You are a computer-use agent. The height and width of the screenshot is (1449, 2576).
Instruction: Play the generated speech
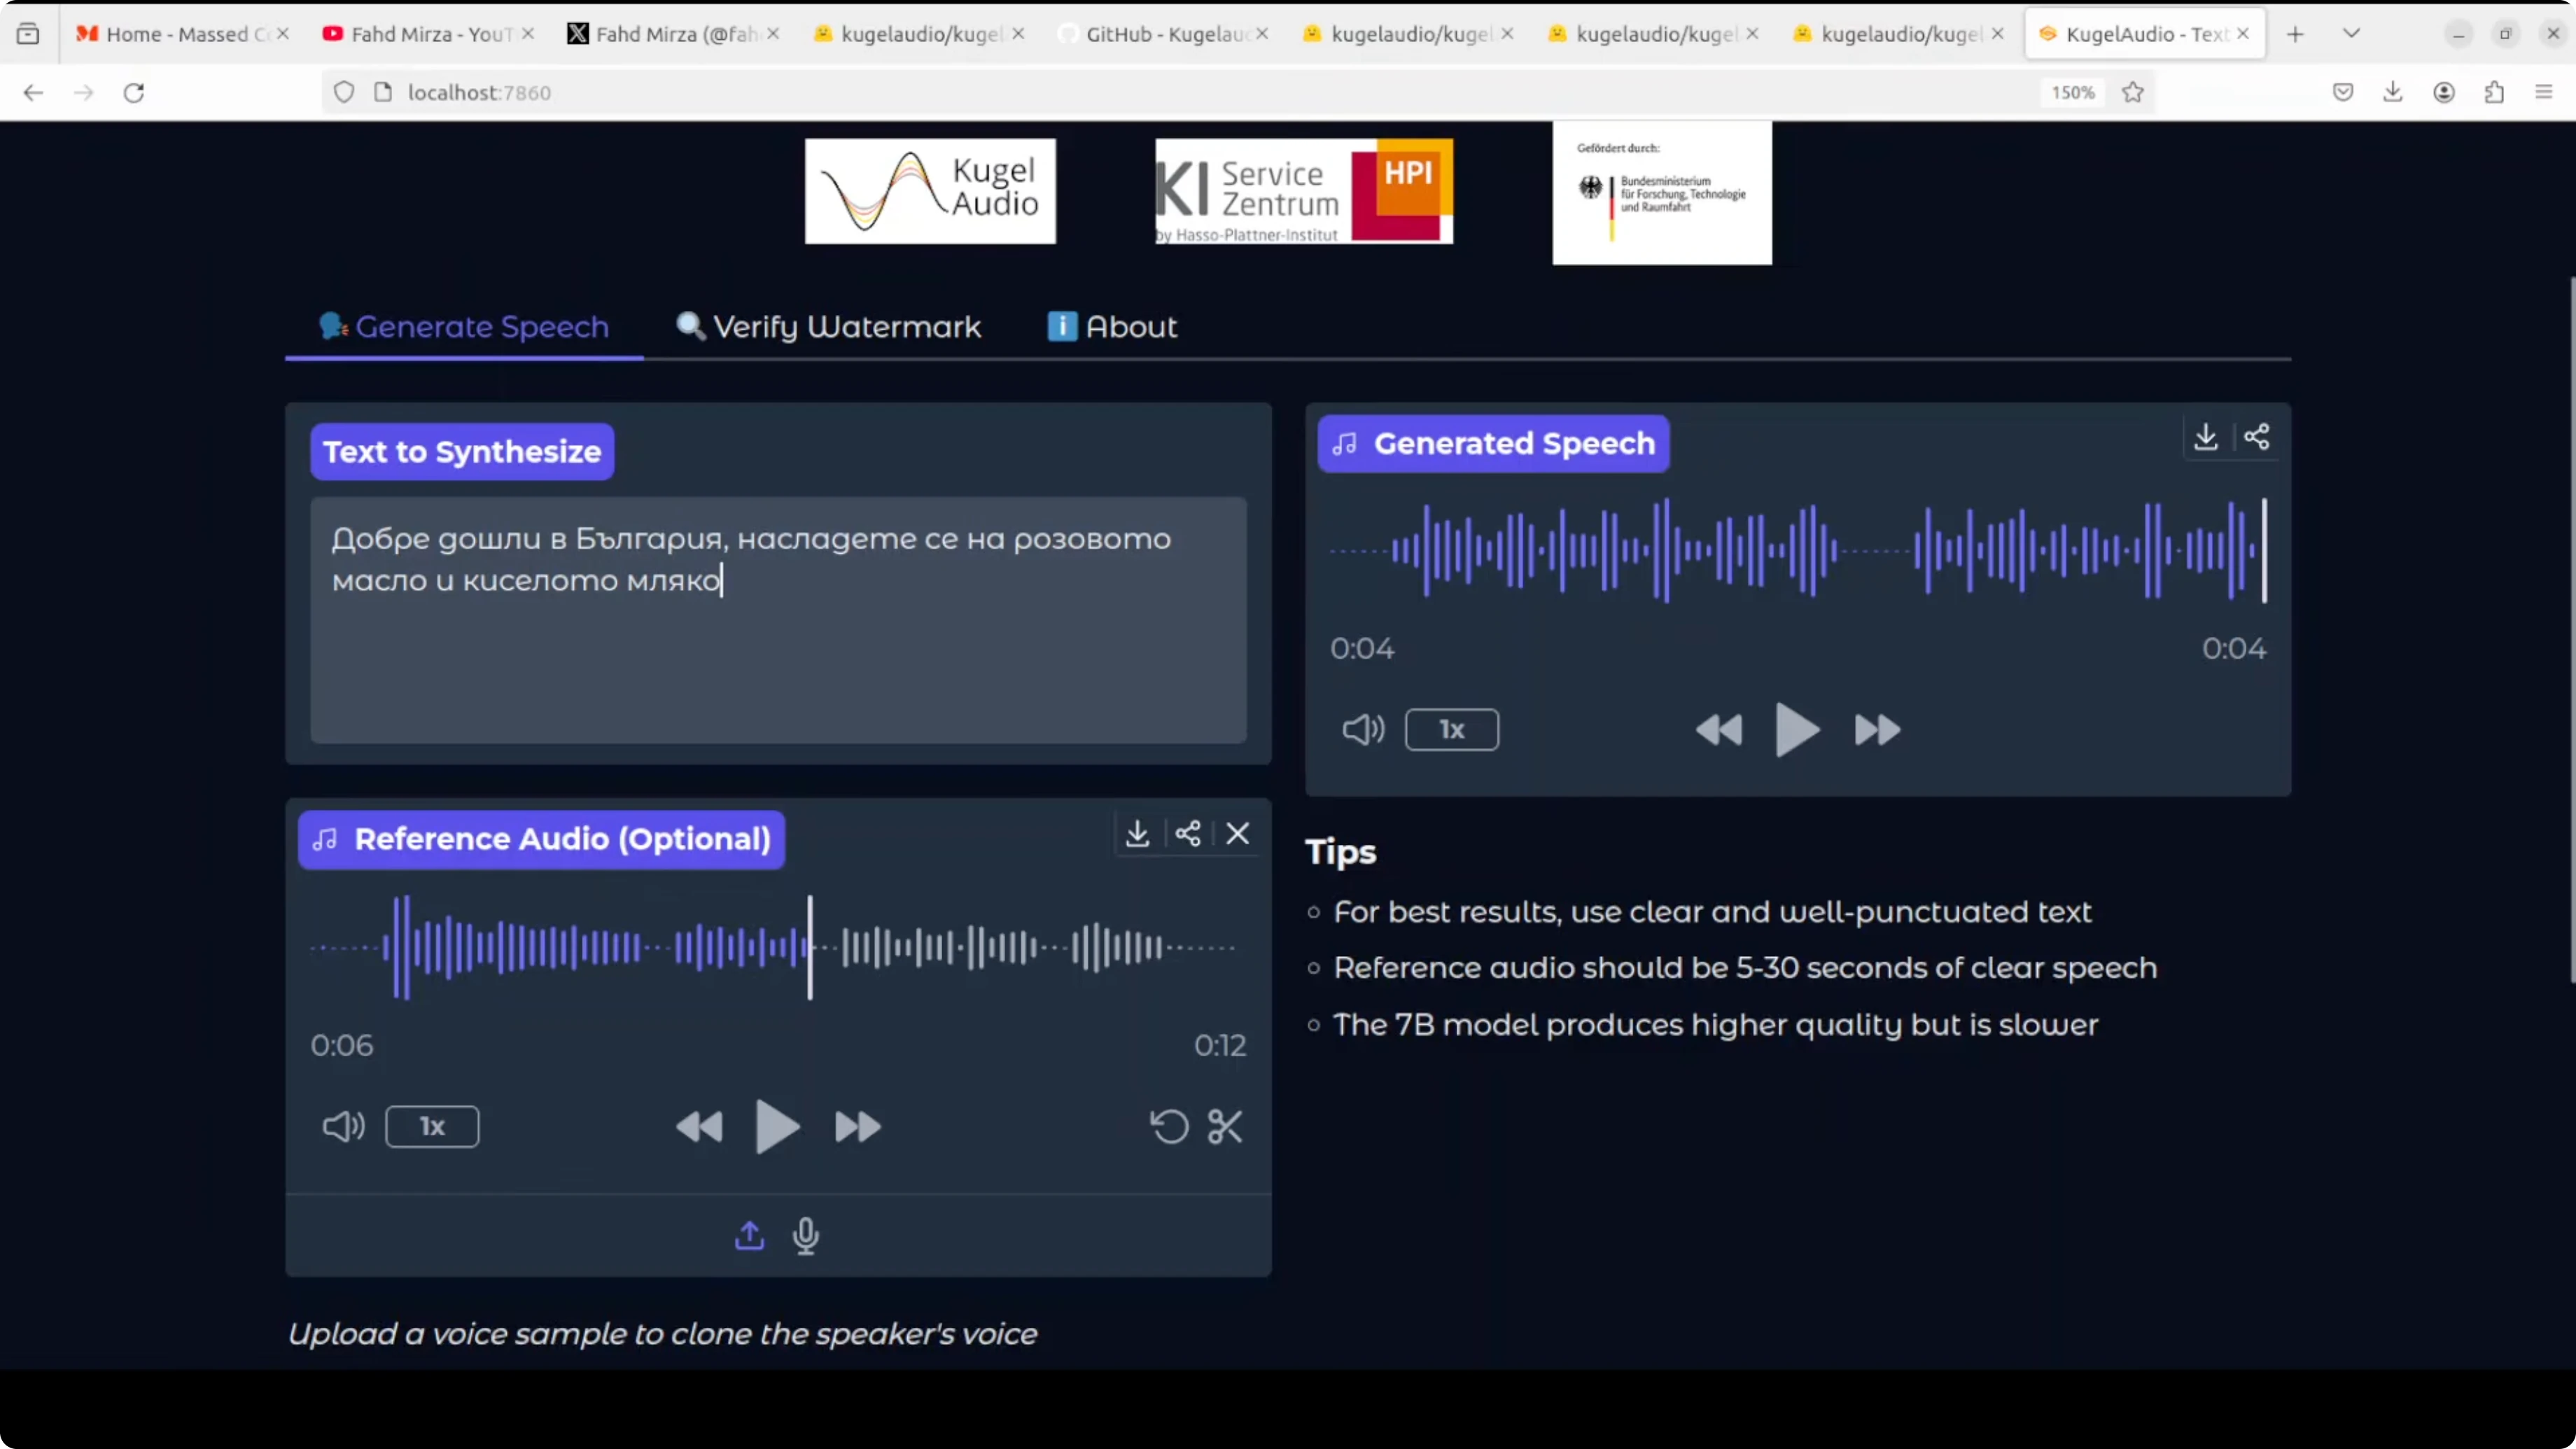point(1796,730)
